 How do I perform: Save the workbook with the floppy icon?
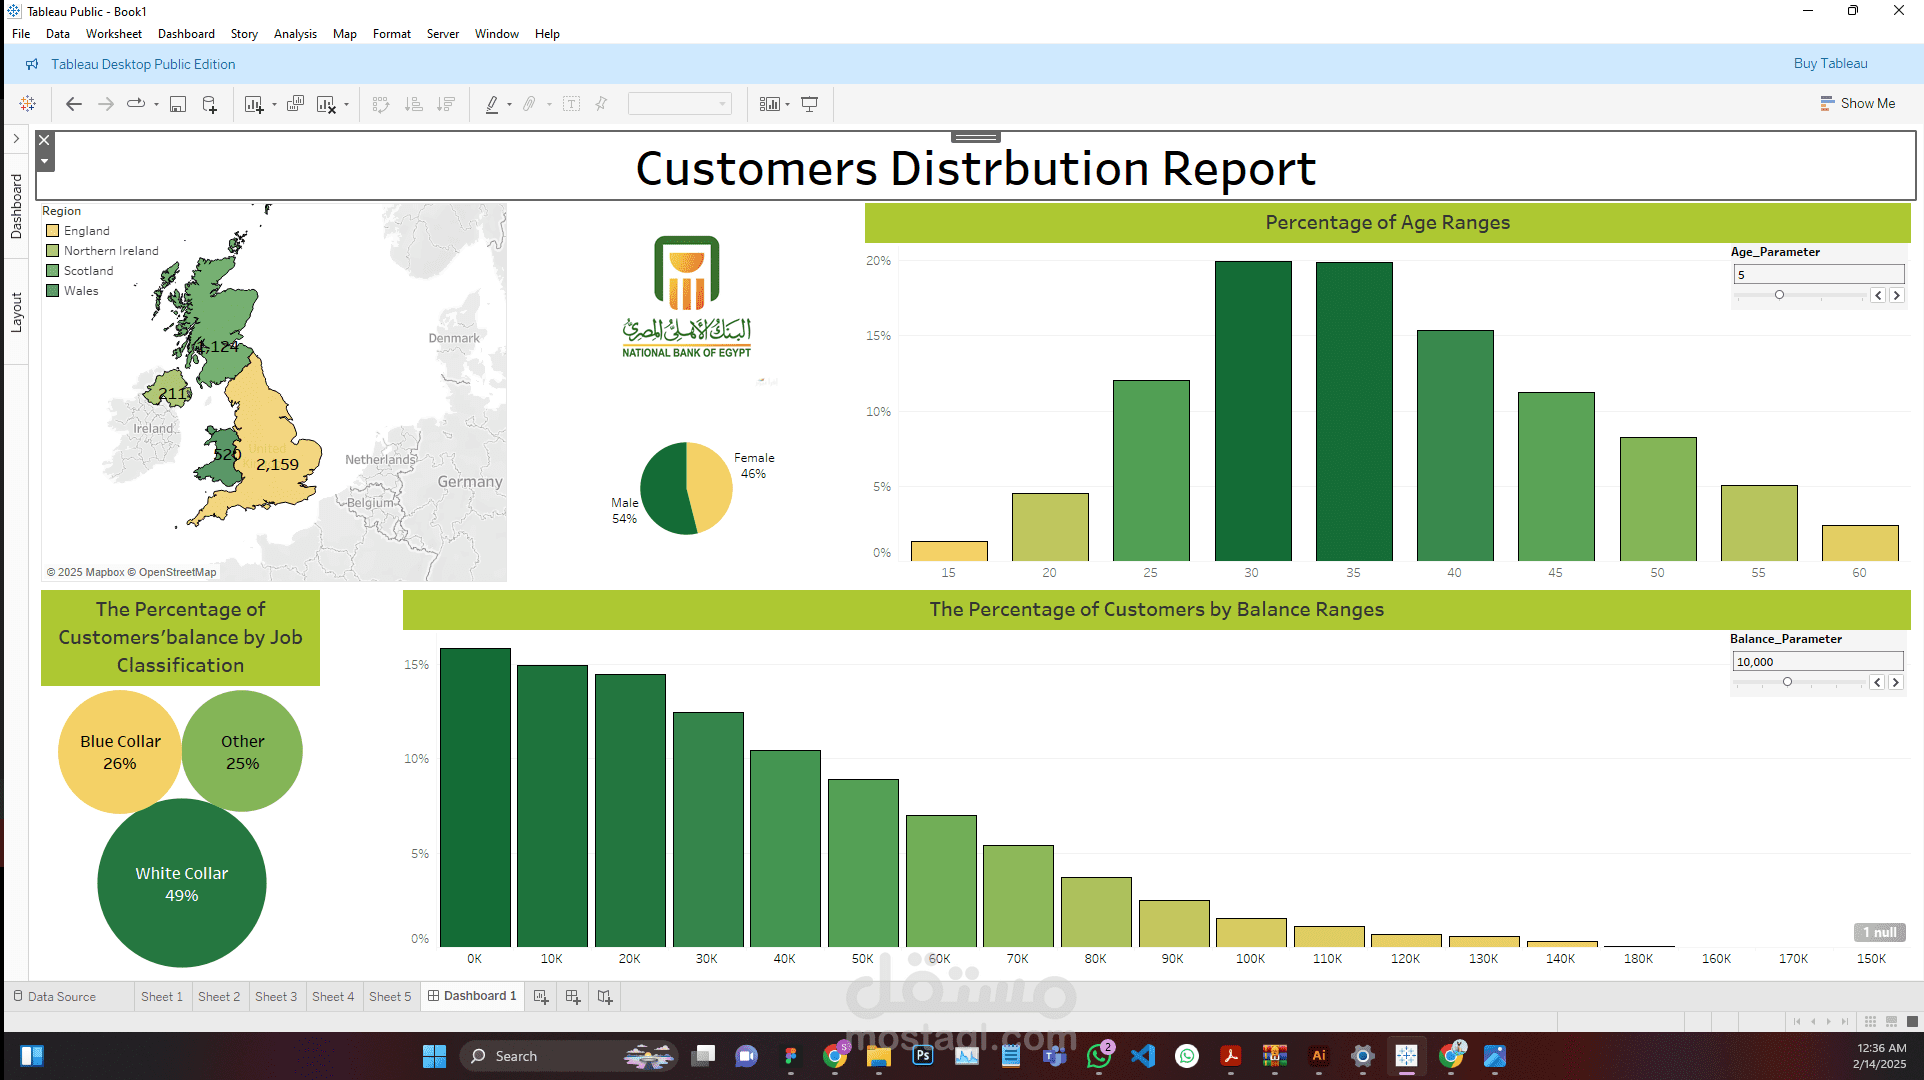pos(178,104)
